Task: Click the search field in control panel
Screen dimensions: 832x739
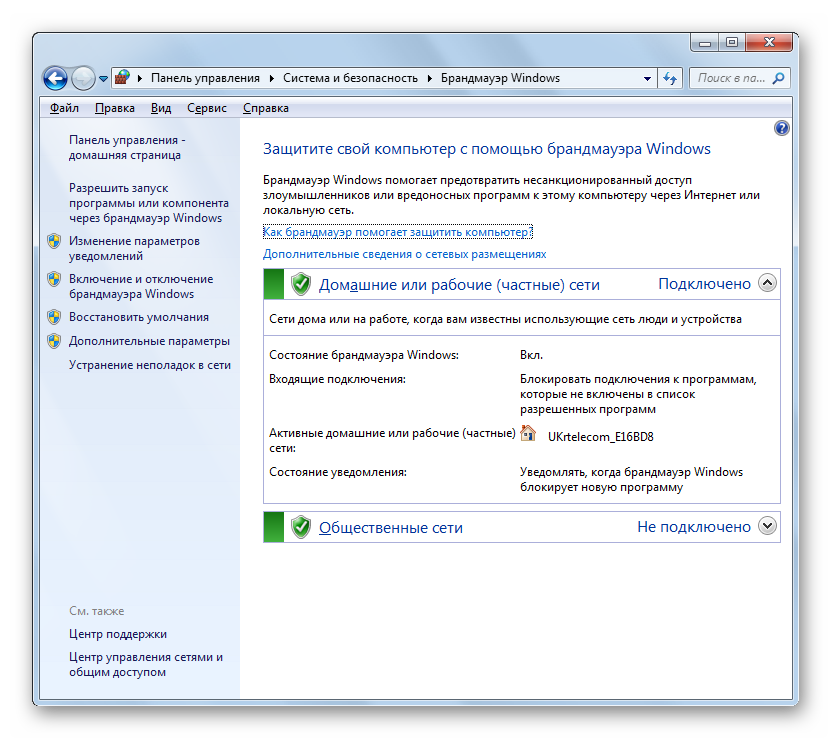Action: coord(732,78)
